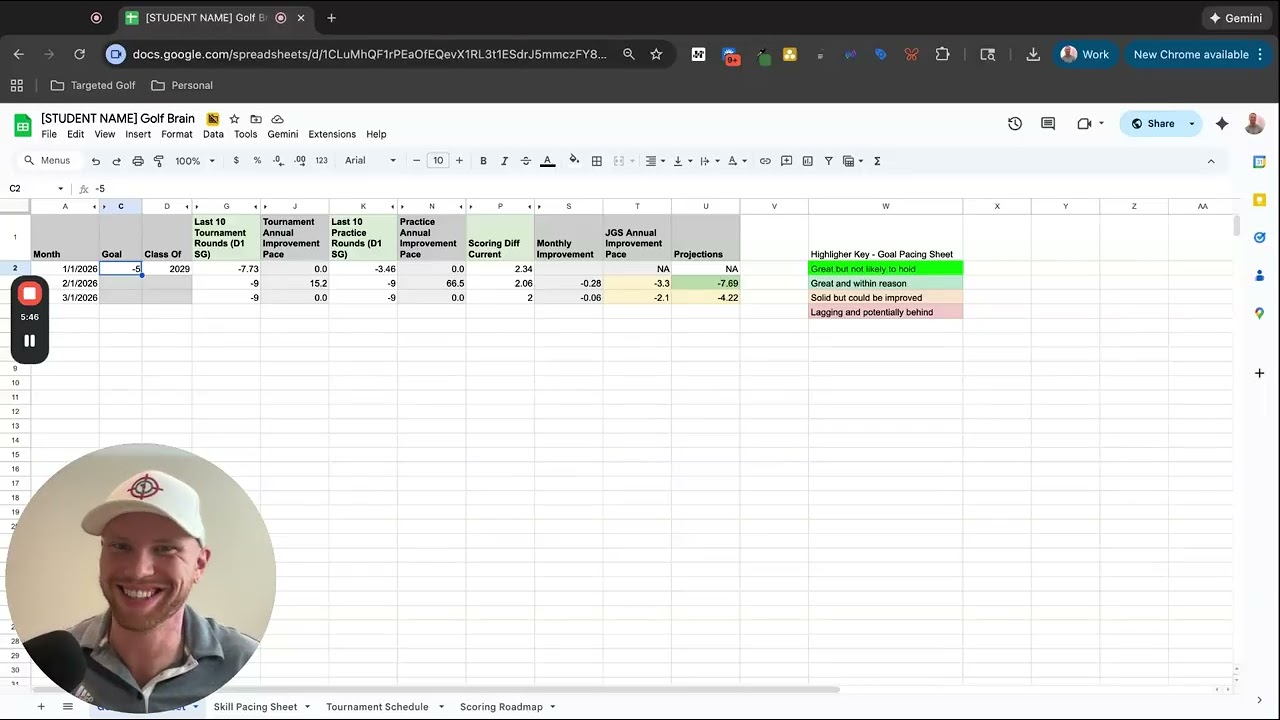Open the Functions sigma menu
This screenshot has height=720, width=1280.
pyautogui.click(x=877, y=161)
